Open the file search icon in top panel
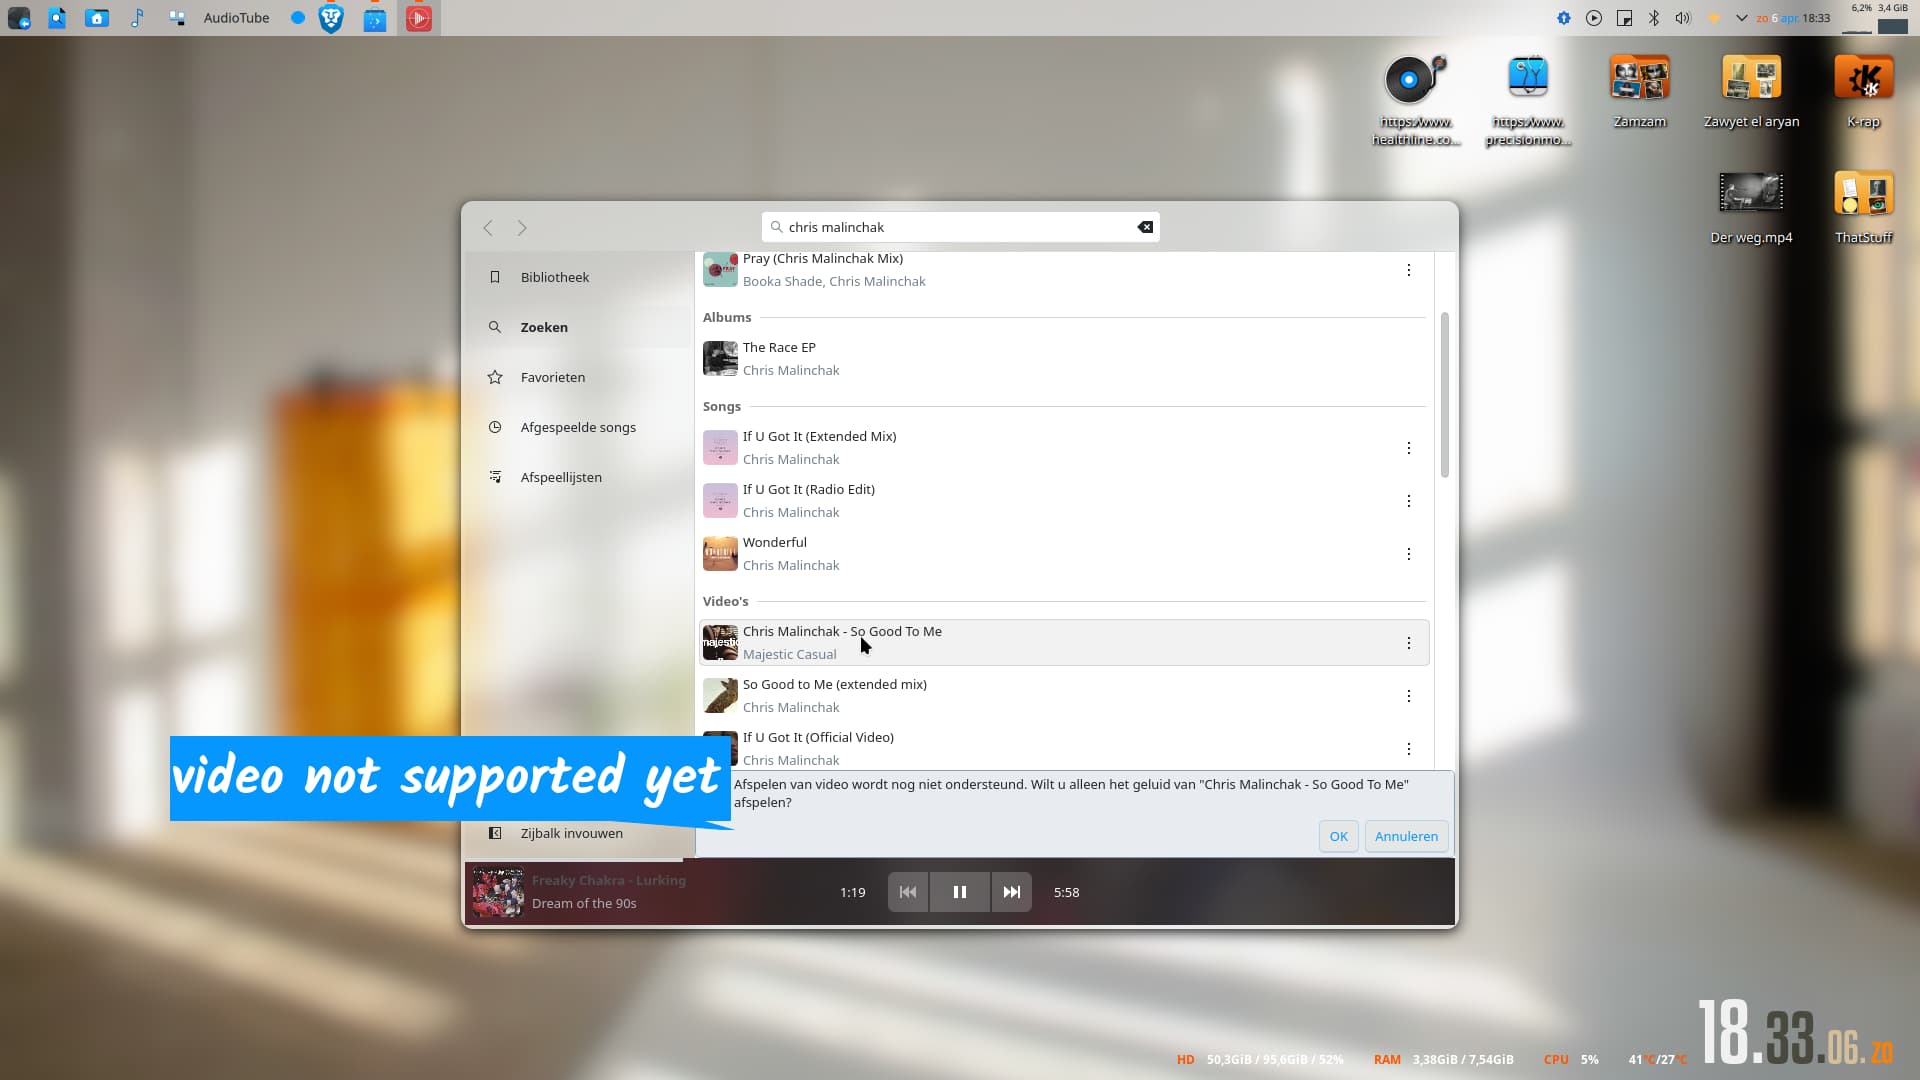Screen dimensions: 1920x1080 click(x=57, y=18)
